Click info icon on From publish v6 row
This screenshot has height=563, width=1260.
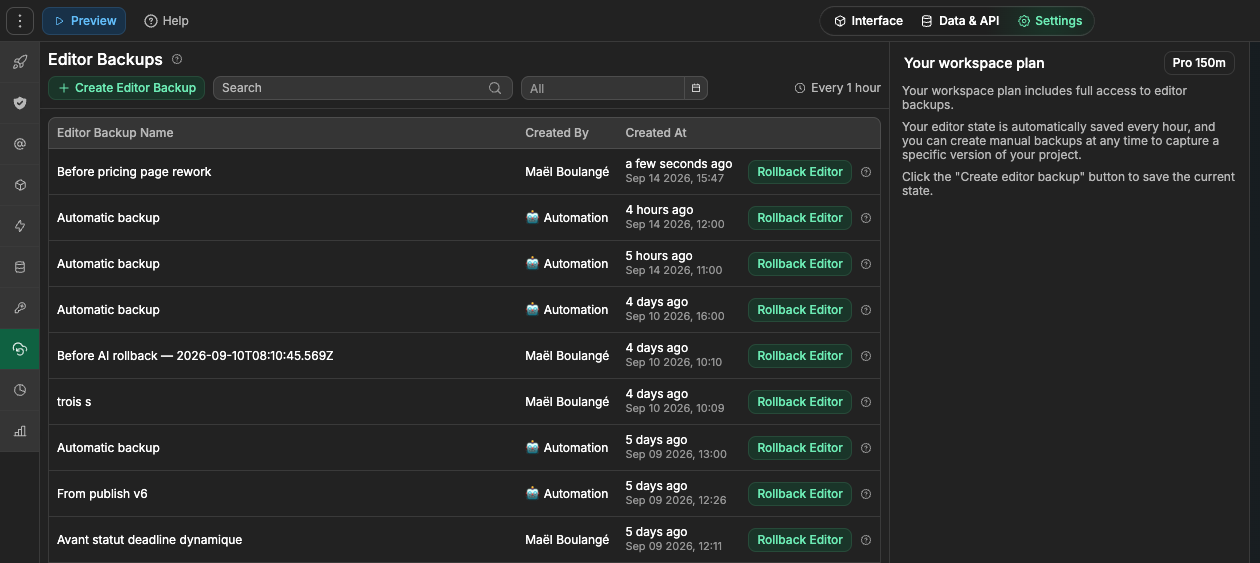pos(866,494)
